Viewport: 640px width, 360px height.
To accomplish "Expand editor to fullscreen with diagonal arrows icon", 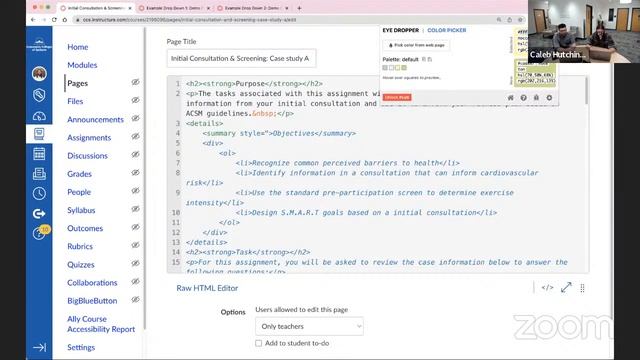I will [x=566, y=287].
